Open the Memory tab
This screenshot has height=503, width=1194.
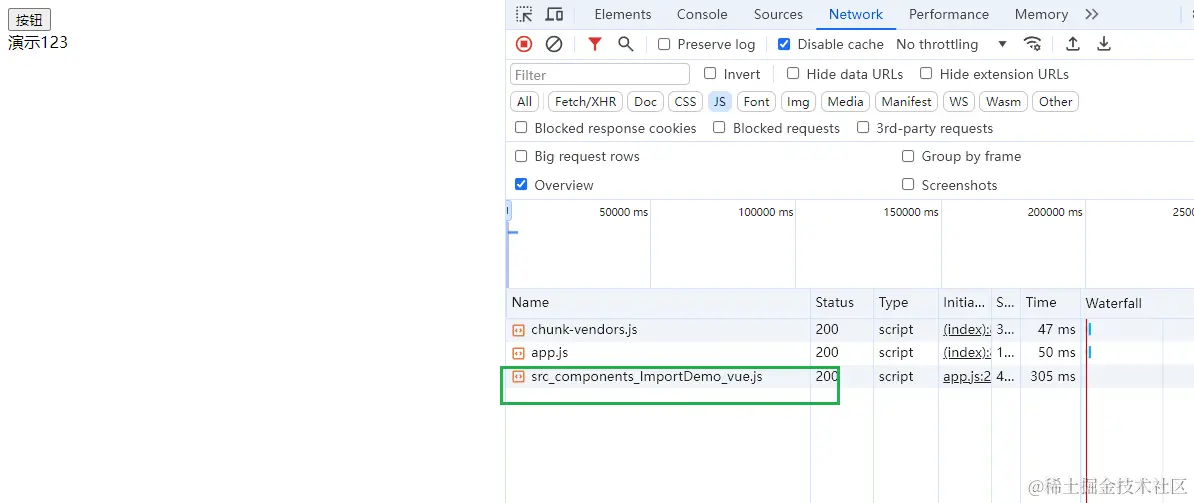[x=1041, y=14]
